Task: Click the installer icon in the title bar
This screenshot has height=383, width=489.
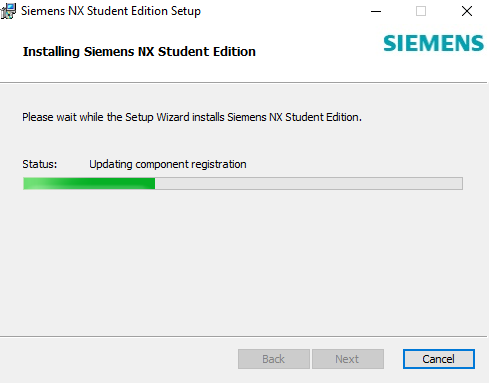Action: coord(8,11)
